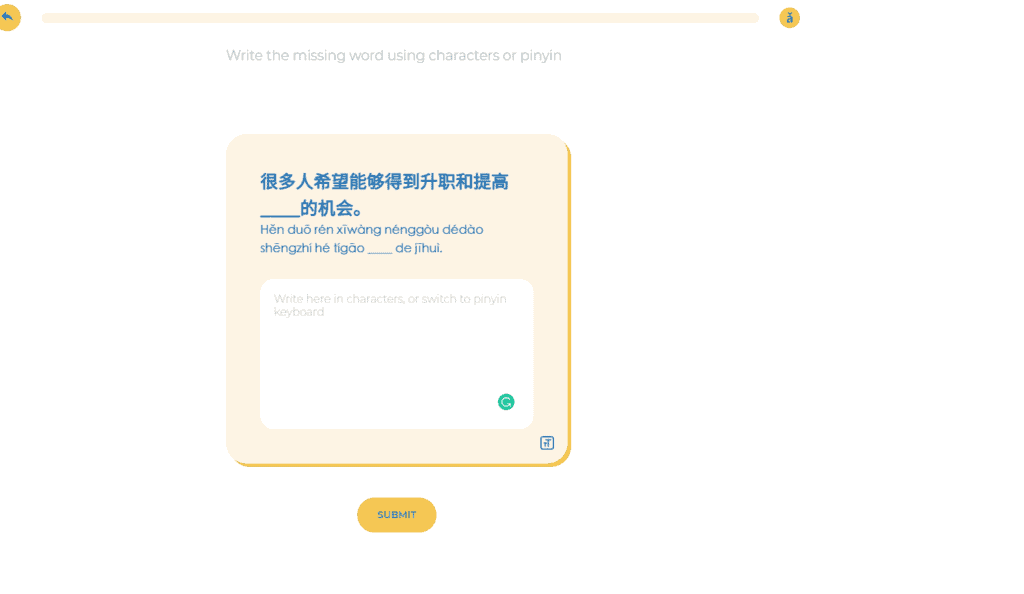This screenshot has width=1024, height=594.
Task: Click the word 提高 in the sentence
Action: pyautogui.click(x=491, y=181)
